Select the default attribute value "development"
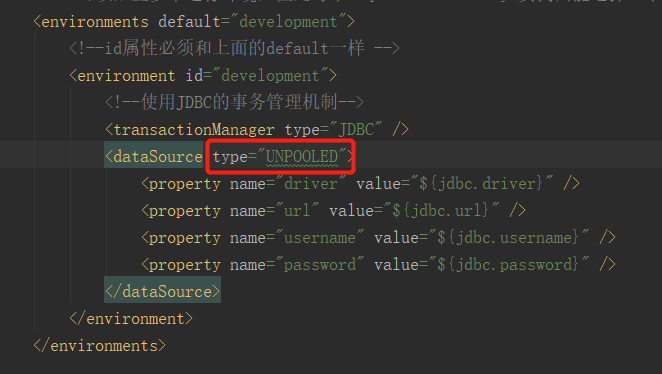The image size is (662, 374). (x=288, y=22)
